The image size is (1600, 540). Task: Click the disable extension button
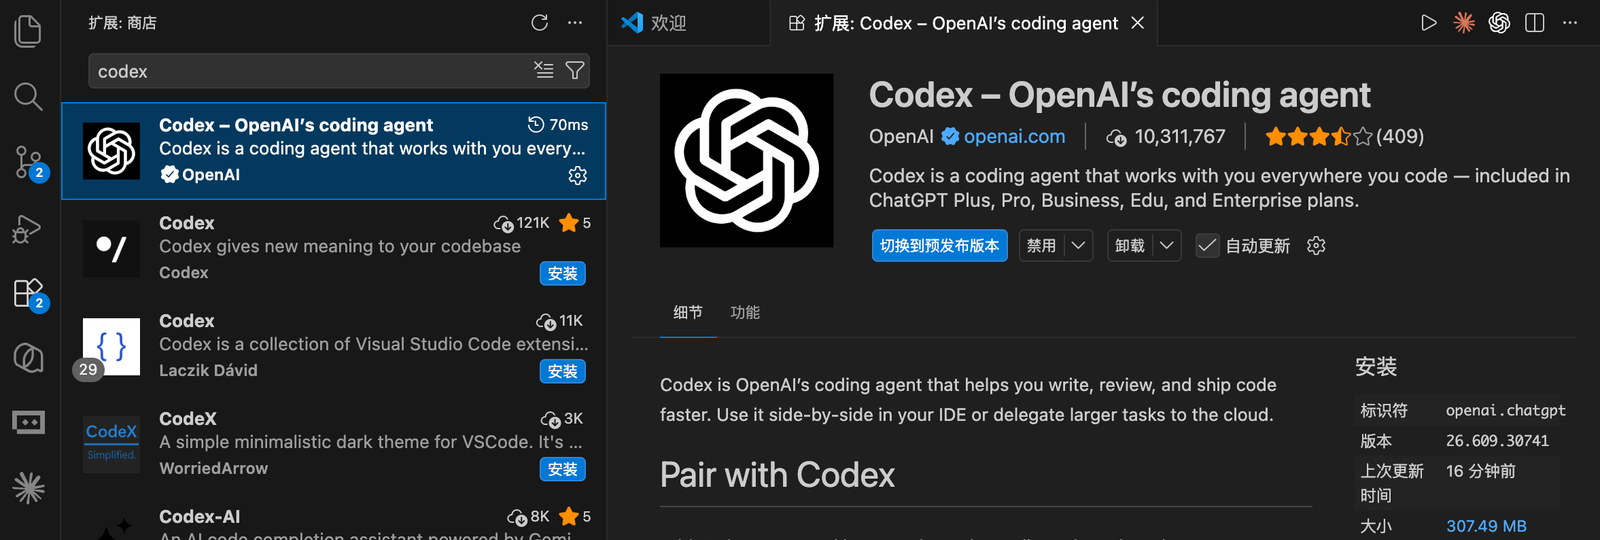1041,245
